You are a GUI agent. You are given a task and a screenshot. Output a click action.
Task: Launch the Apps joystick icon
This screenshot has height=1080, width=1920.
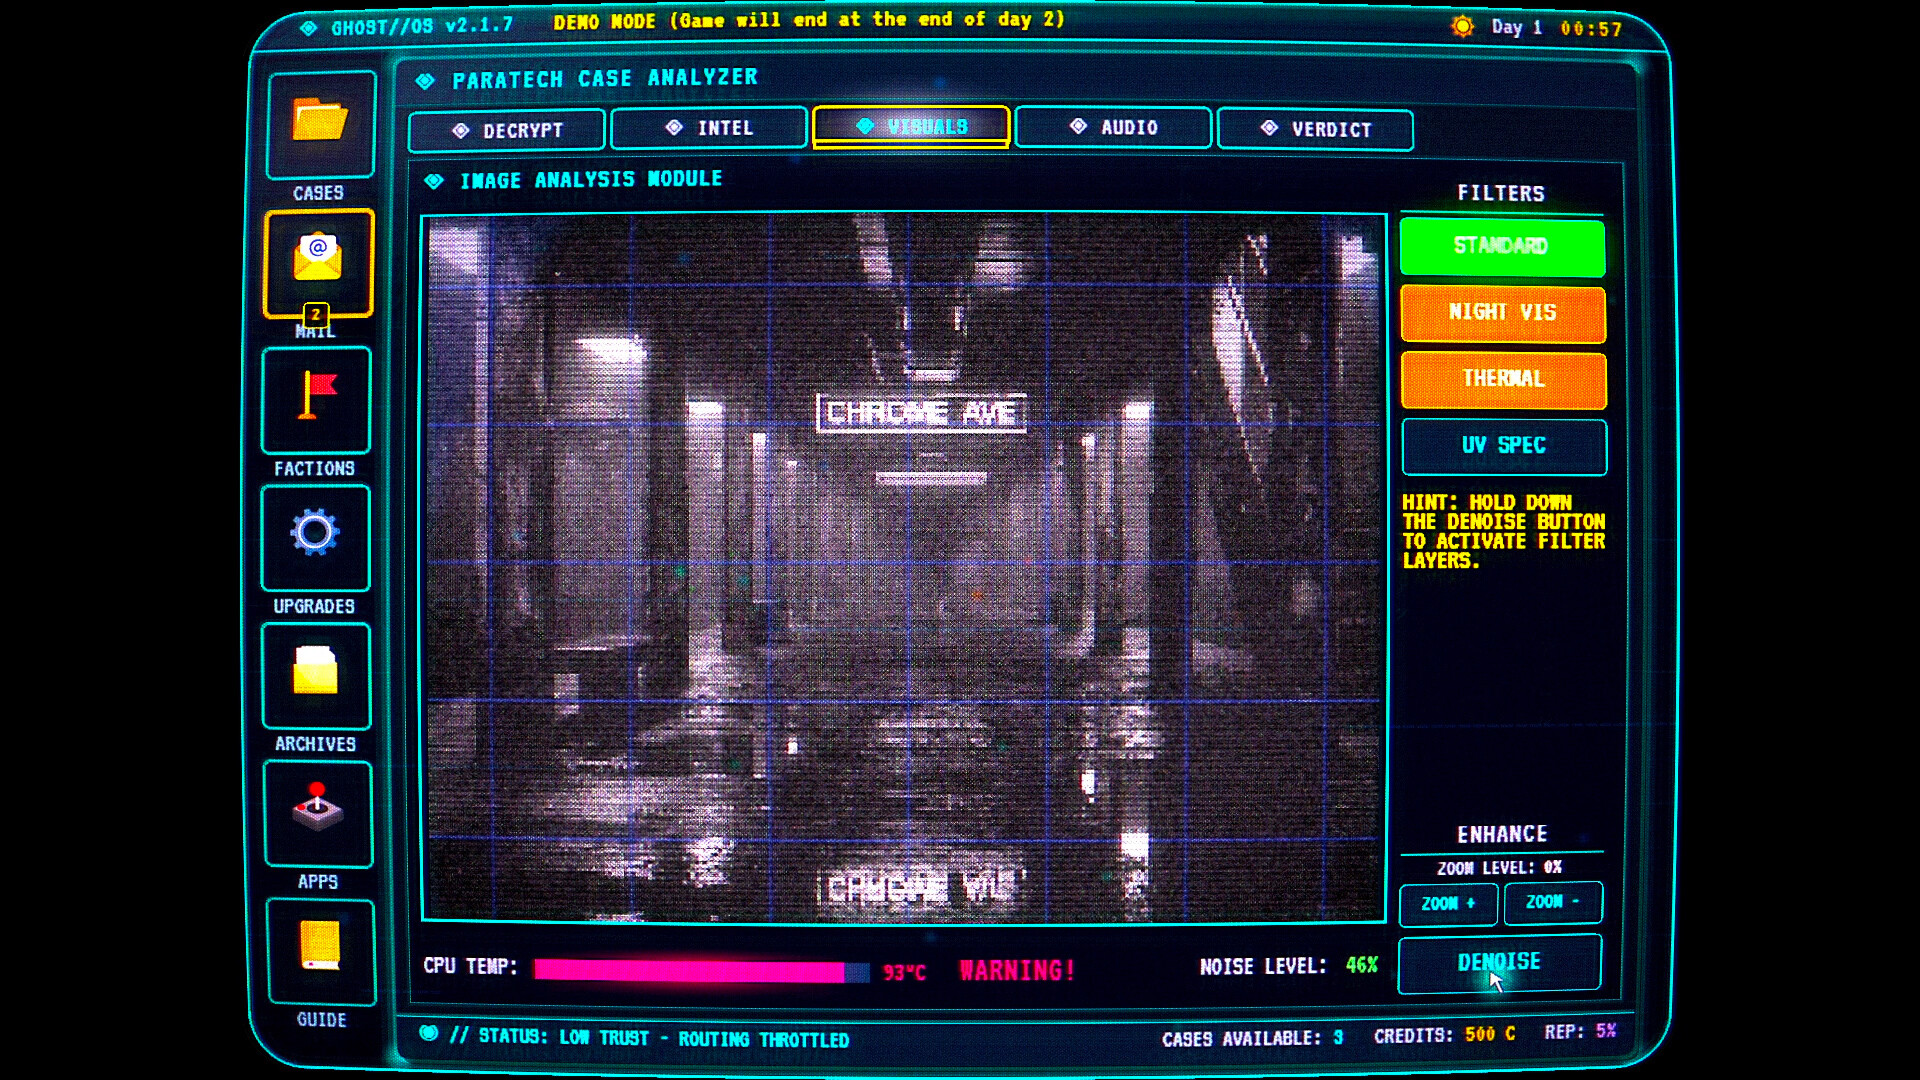point(318,812)
